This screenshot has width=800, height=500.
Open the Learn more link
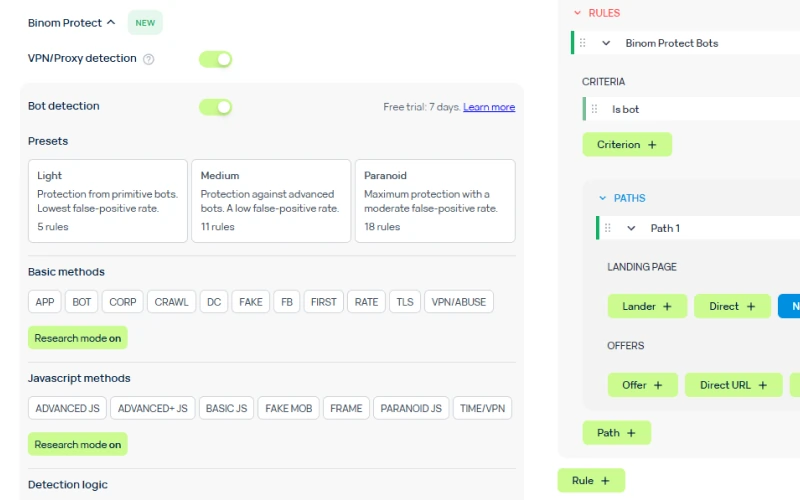tap(489, 107)
